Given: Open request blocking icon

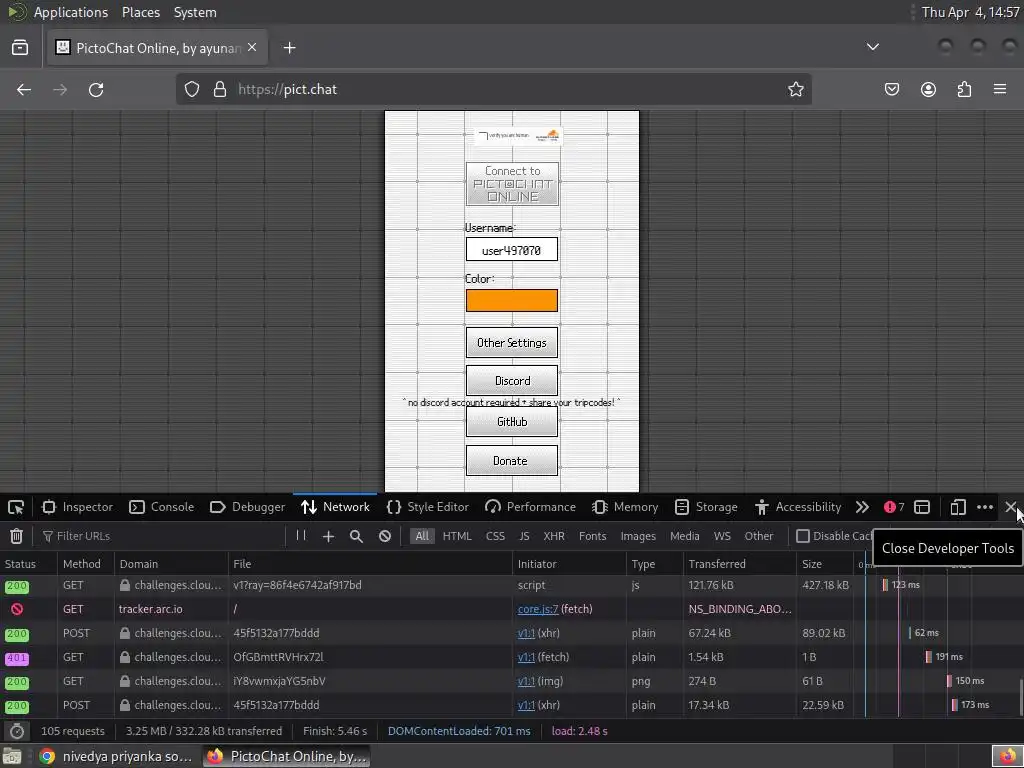Looking at the screenshot, I should [x=385, y=536].
